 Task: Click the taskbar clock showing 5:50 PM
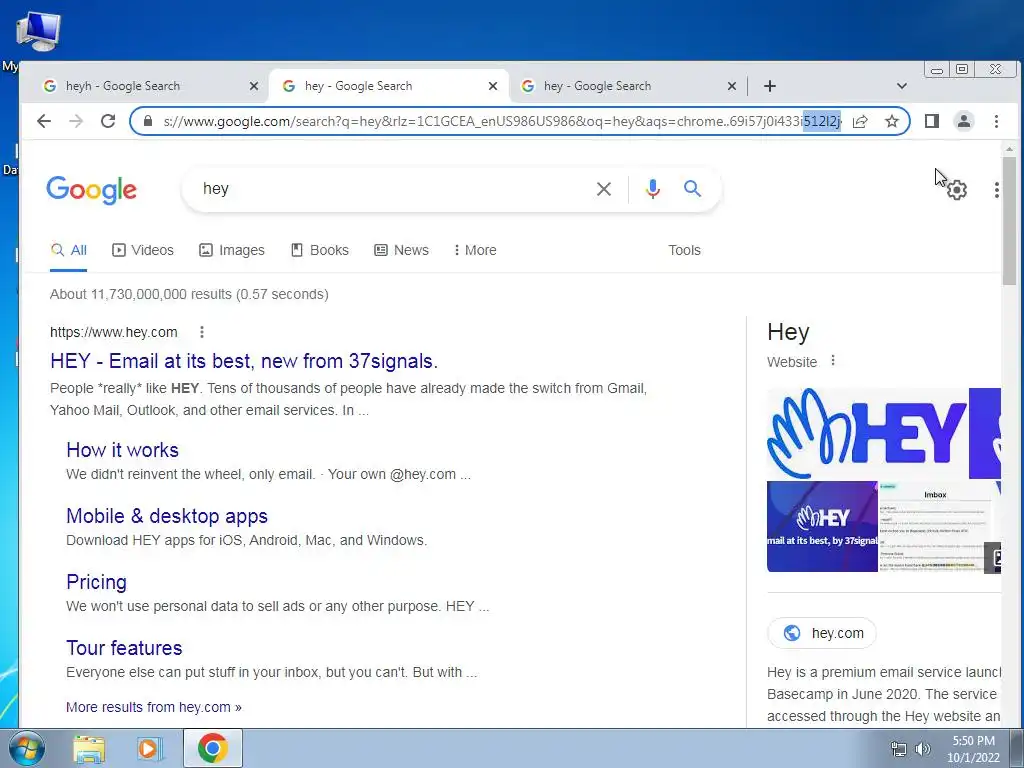pos(973,749)
